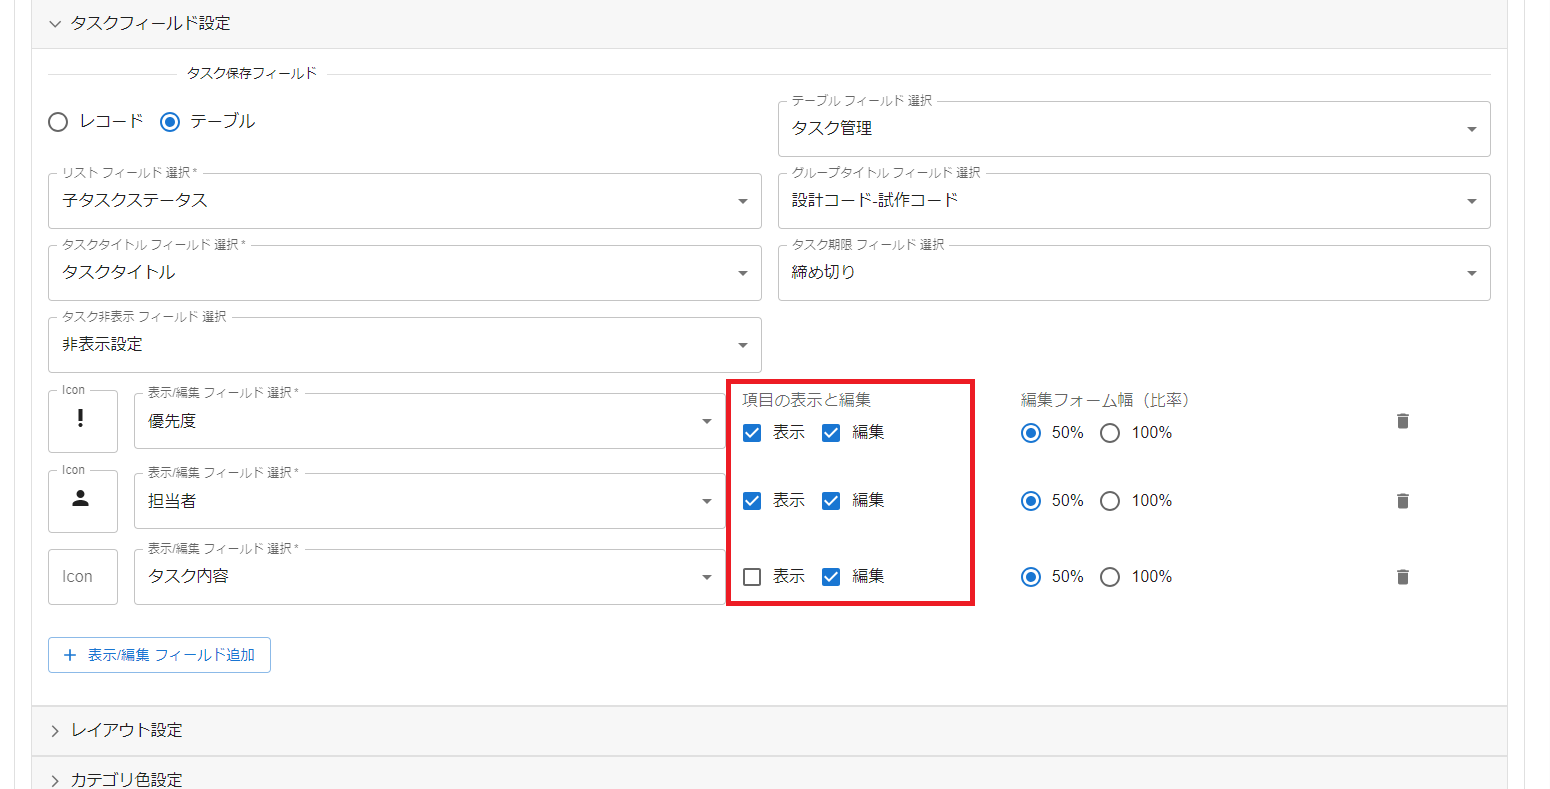The image size is (1550, 789).
Task: Delete the 担当者 field row
Action: click(1402, 501)
